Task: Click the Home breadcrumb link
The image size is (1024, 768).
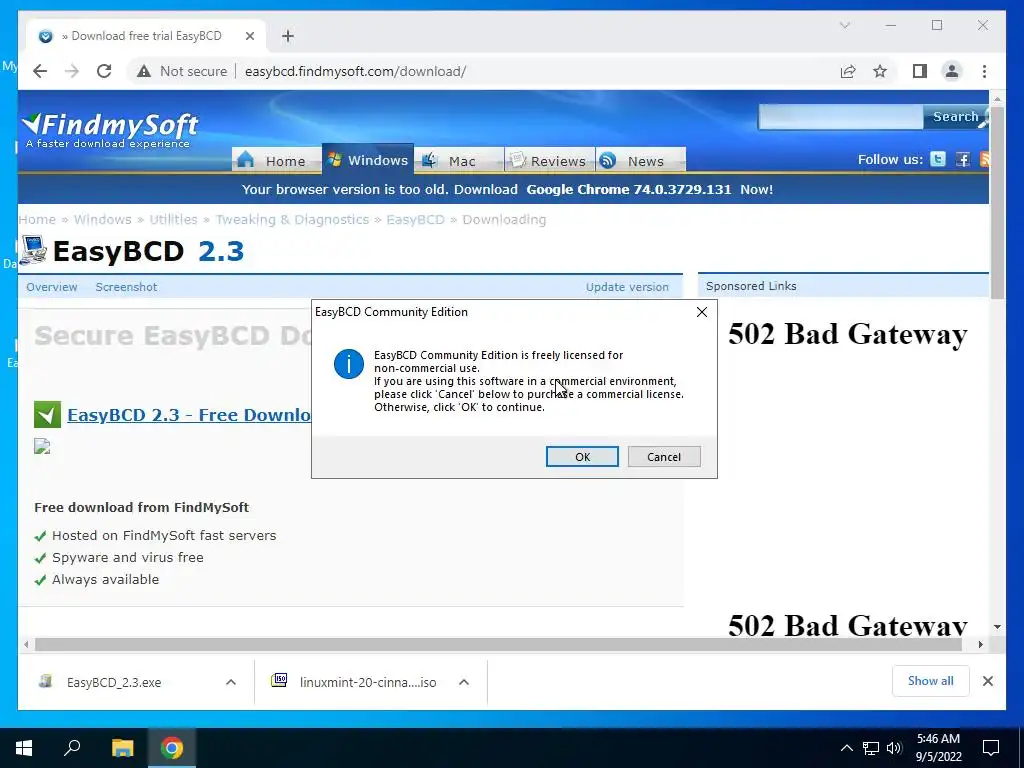Action: [x=37, y=219]
